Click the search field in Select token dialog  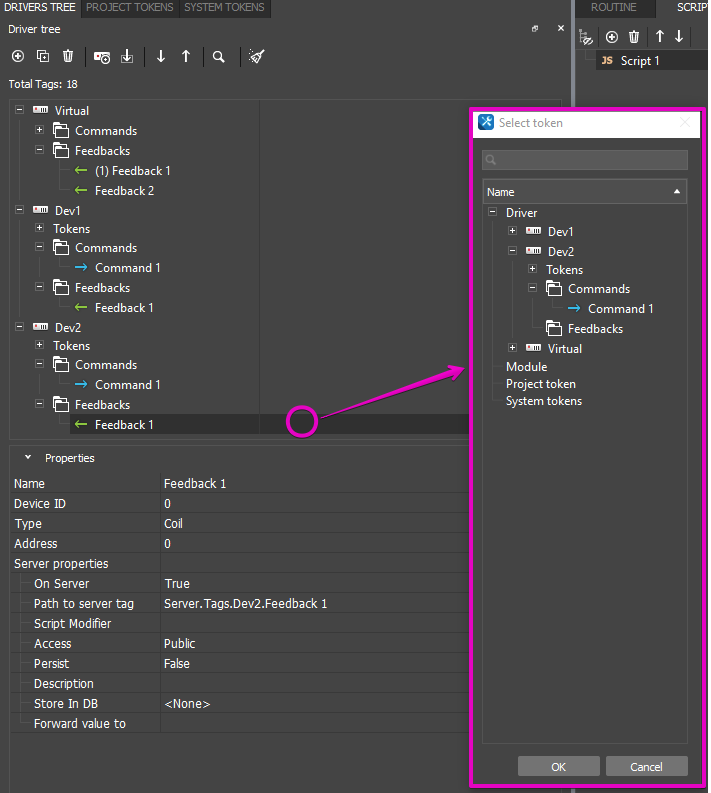[585, 160]
